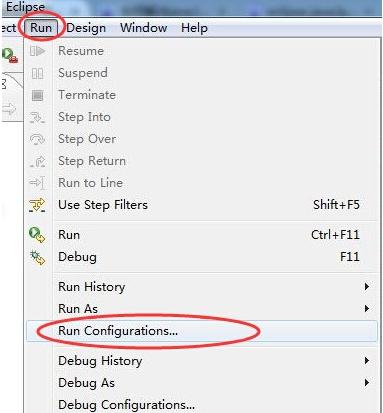Click the toolbar run icon behind menu

click(9, 55)
